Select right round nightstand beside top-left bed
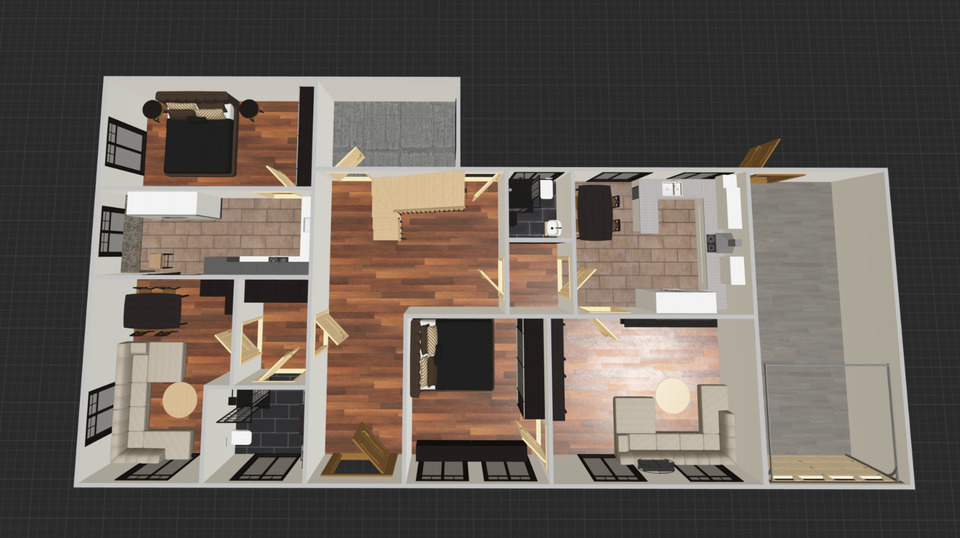960x538 pixels. coord(249,109)
